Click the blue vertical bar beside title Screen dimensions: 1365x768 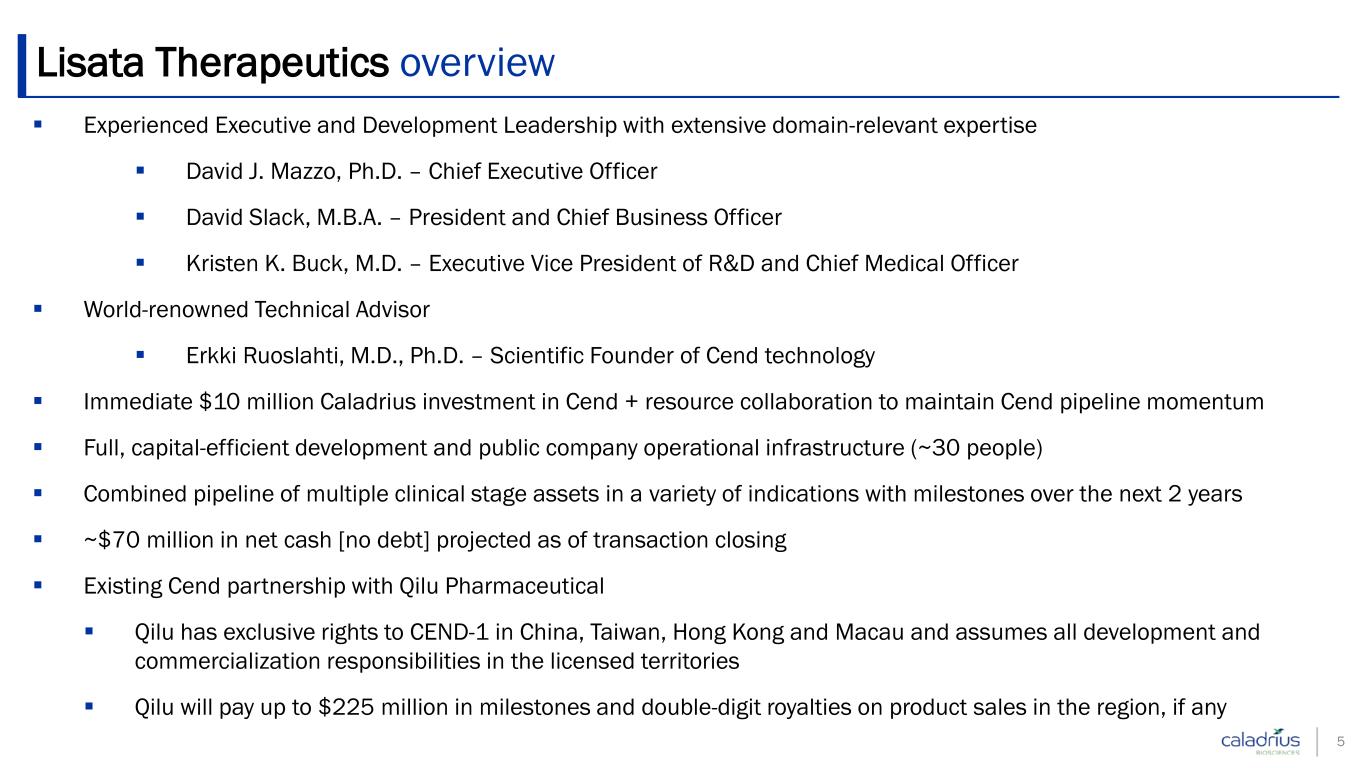[x=24, y=64]
